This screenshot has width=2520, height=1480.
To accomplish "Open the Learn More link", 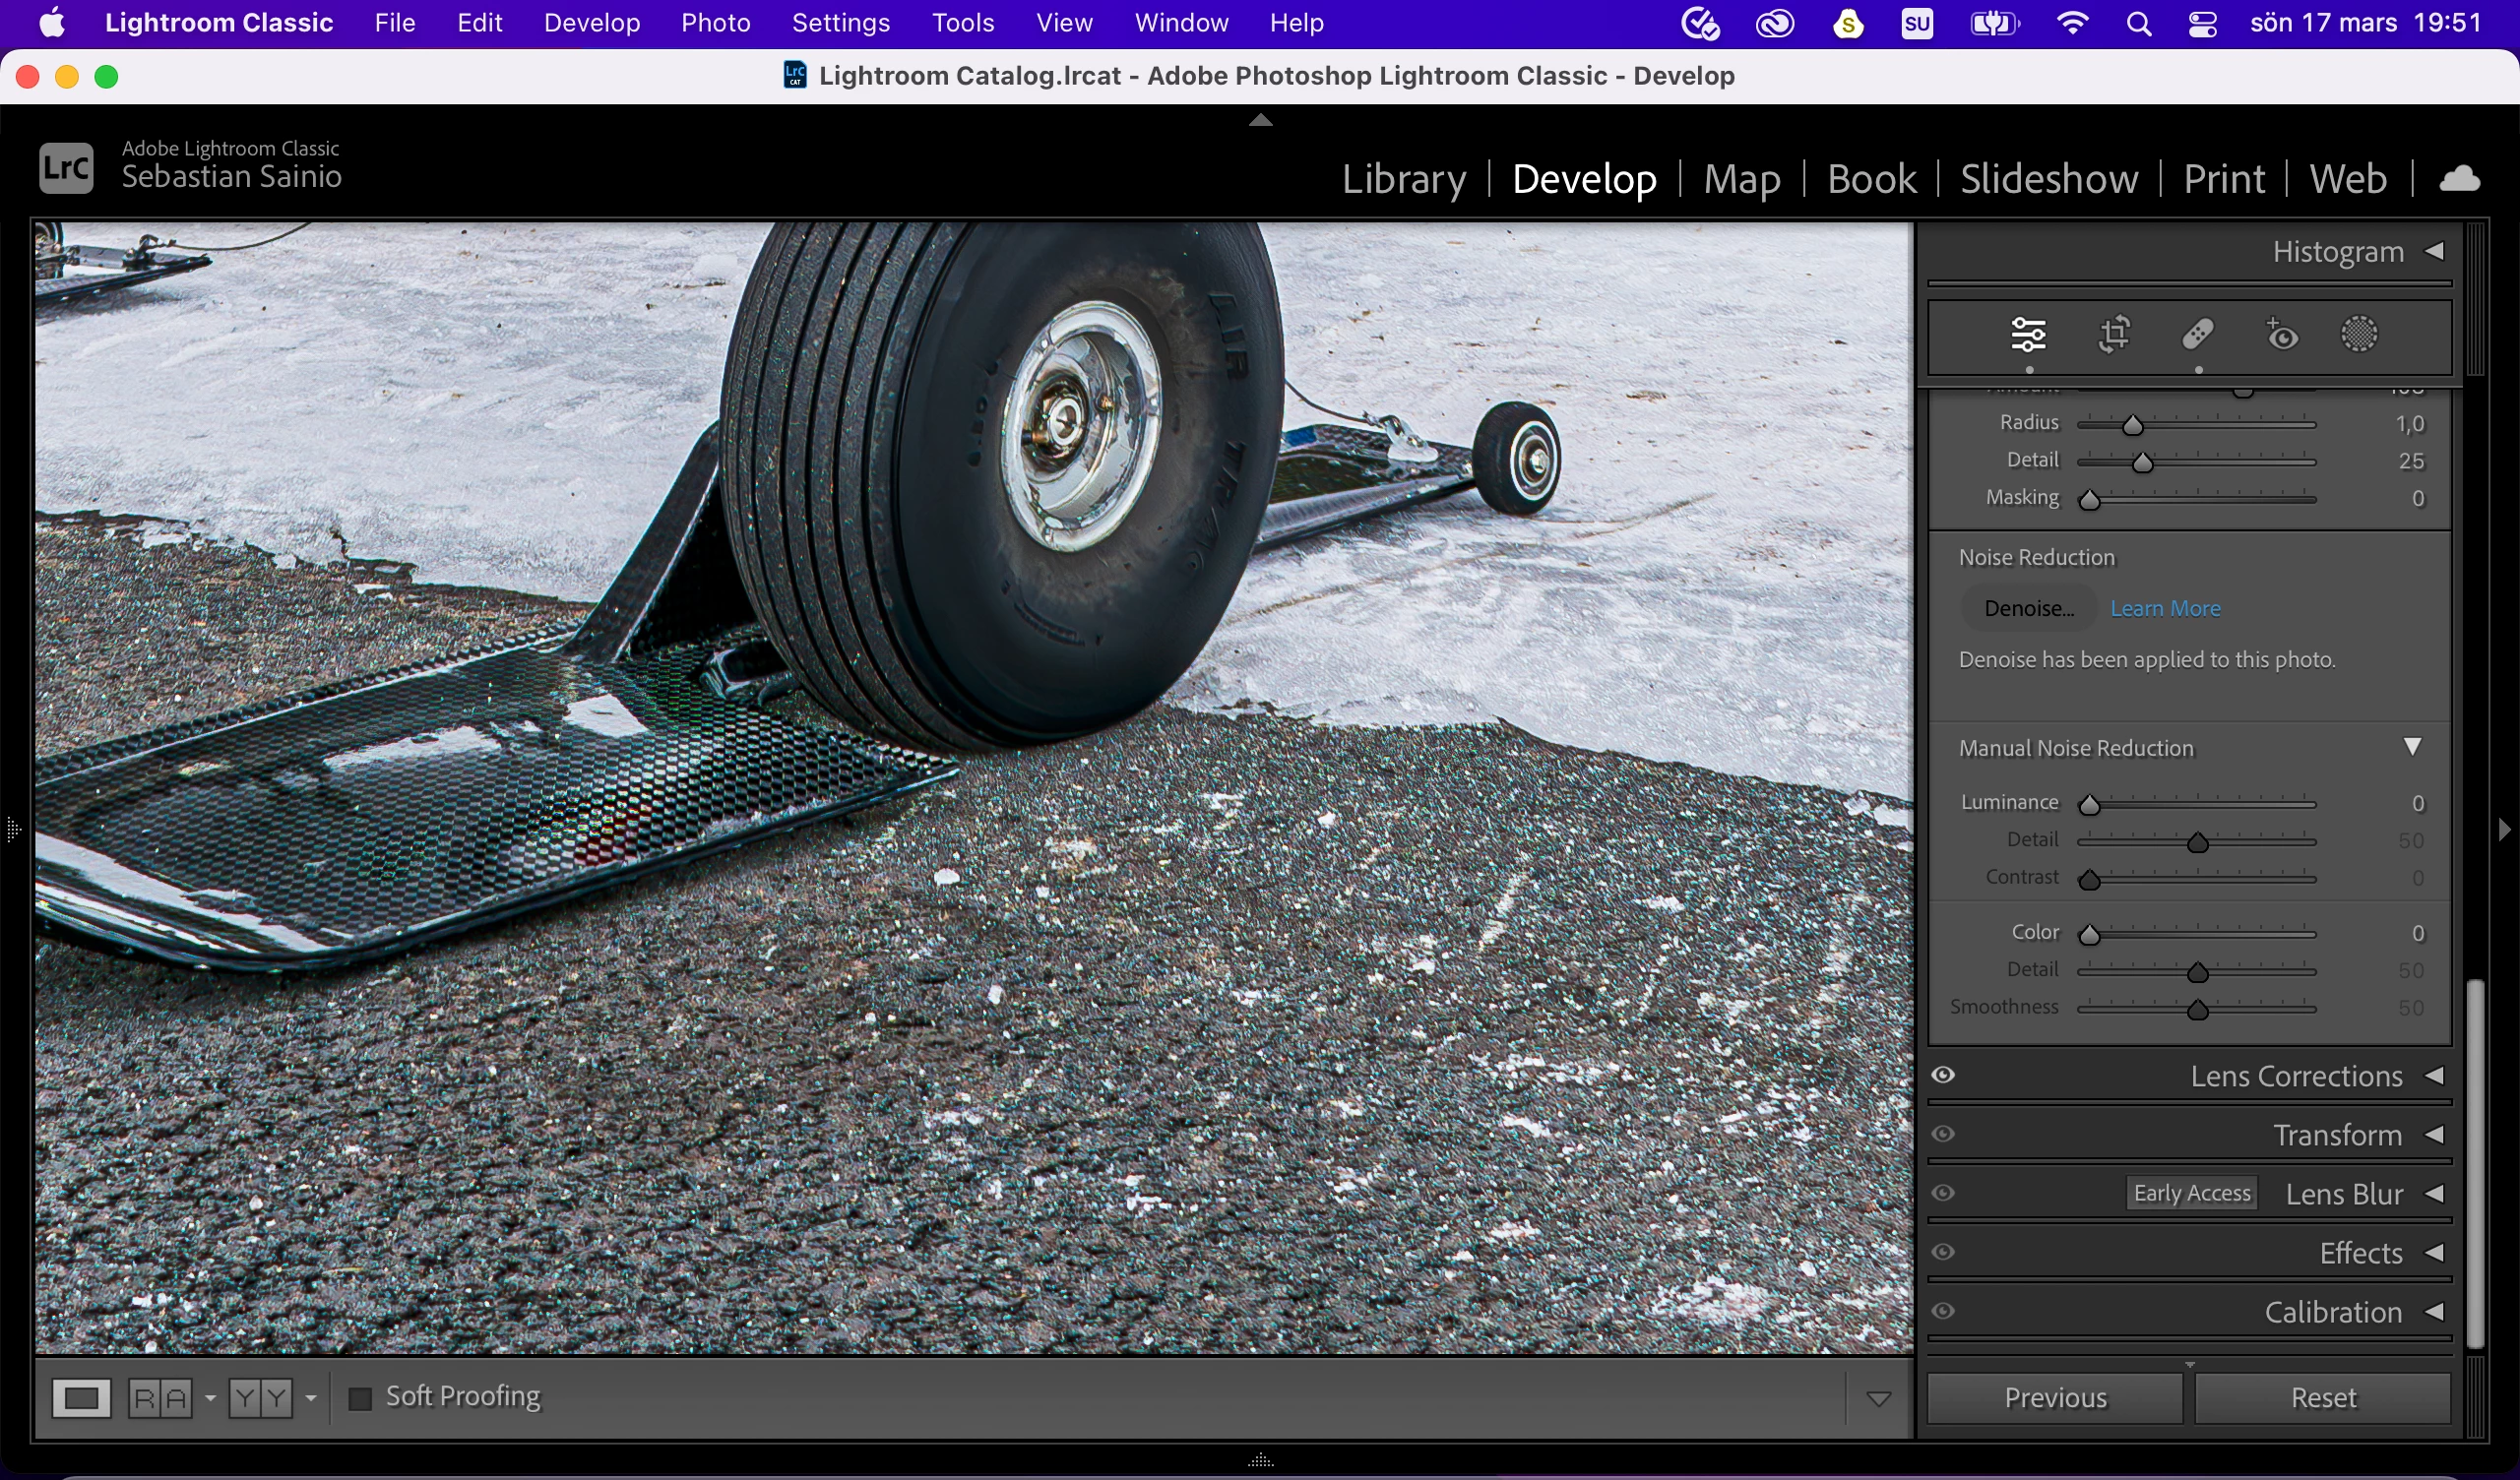I will pos(2165,608).
